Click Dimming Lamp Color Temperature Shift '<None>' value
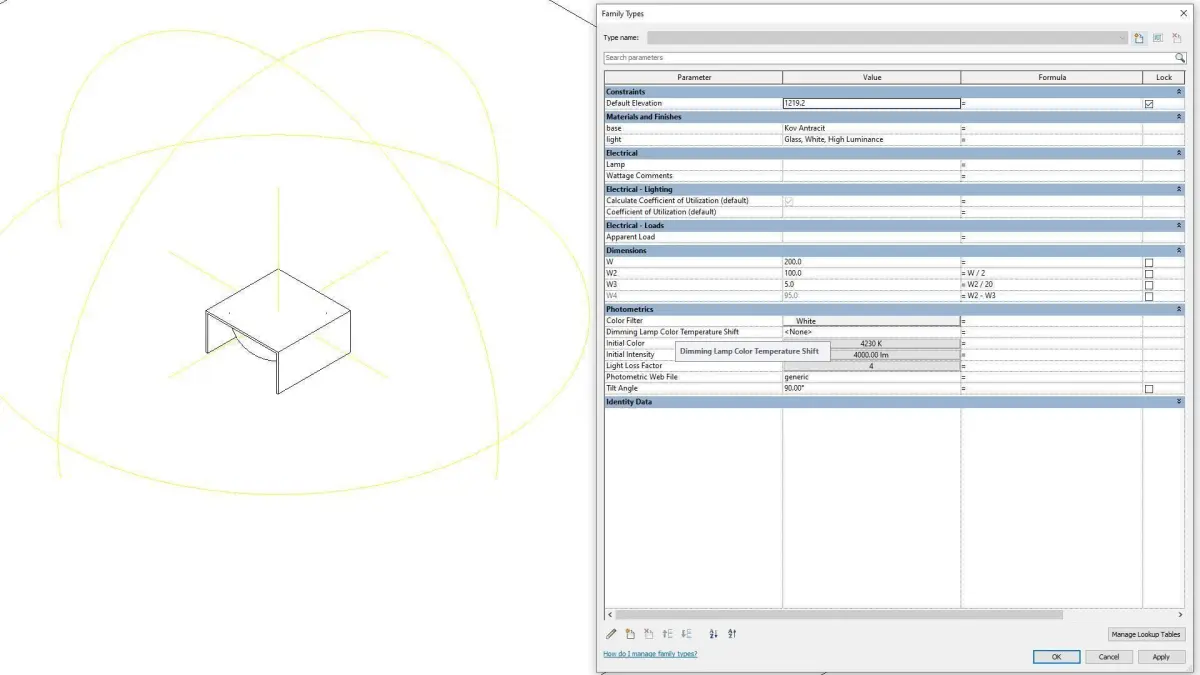 798,332
